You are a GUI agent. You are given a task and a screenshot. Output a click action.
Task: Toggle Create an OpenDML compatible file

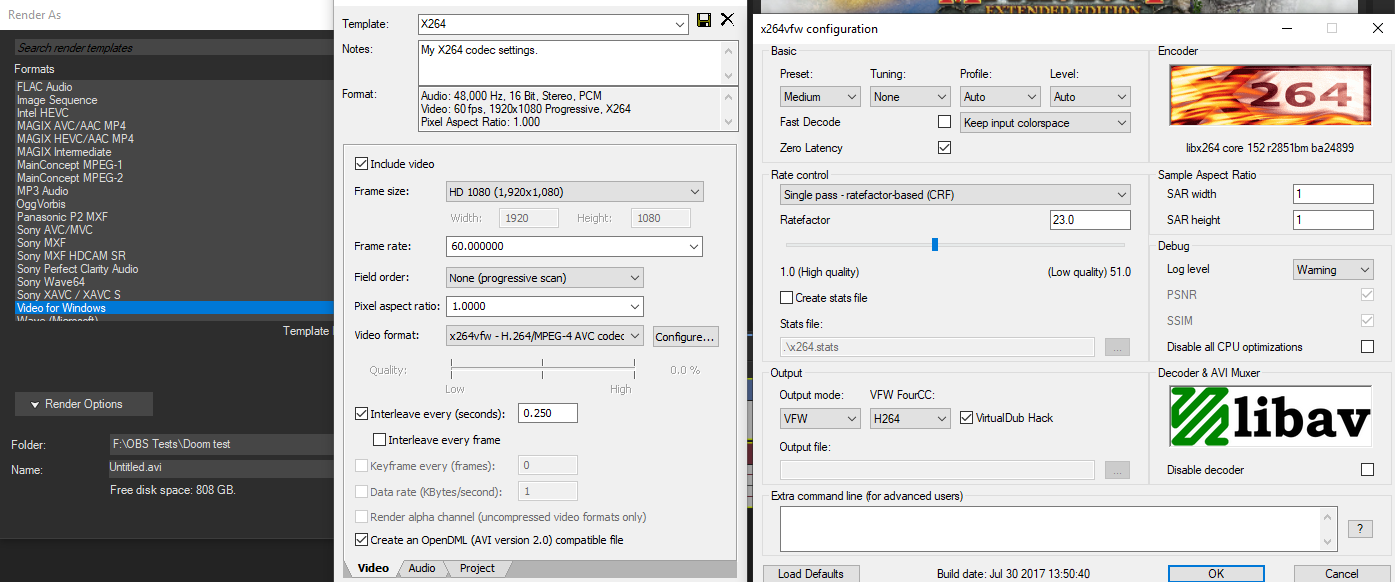(362, 540)
